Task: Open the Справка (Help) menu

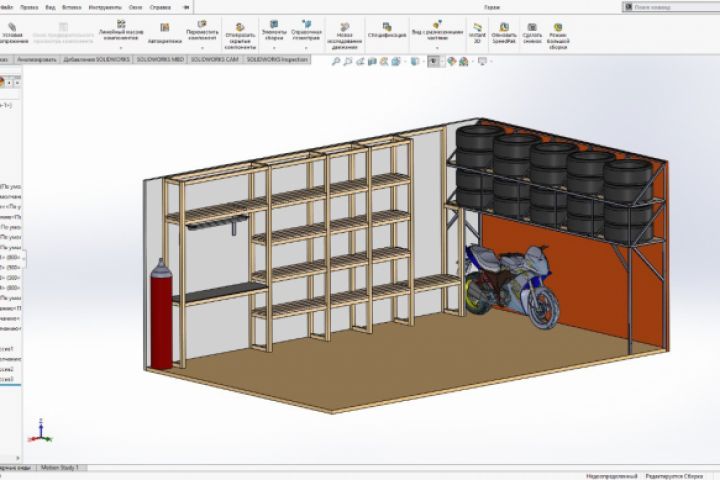Action: coord(160,7)
